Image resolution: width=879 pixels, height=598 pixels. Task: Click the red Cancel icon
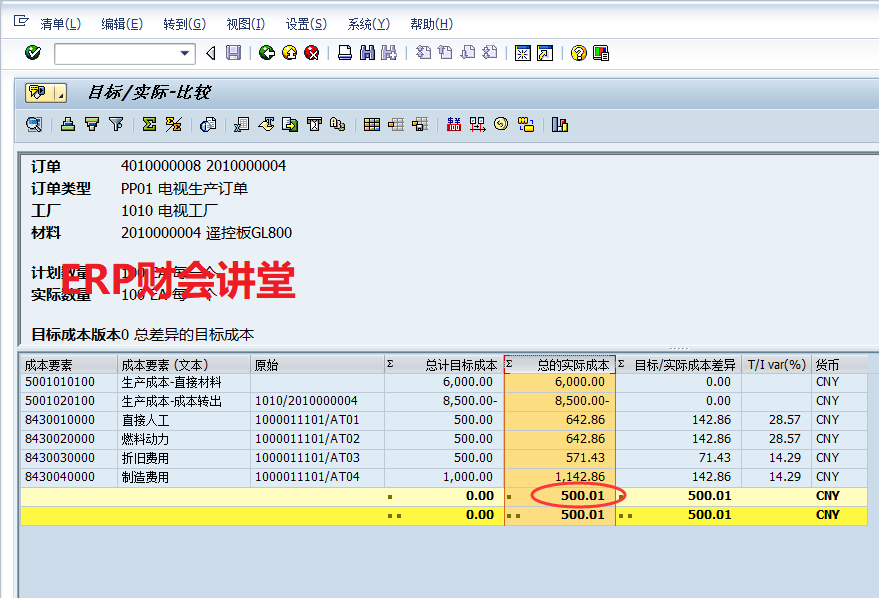[312, 53]
